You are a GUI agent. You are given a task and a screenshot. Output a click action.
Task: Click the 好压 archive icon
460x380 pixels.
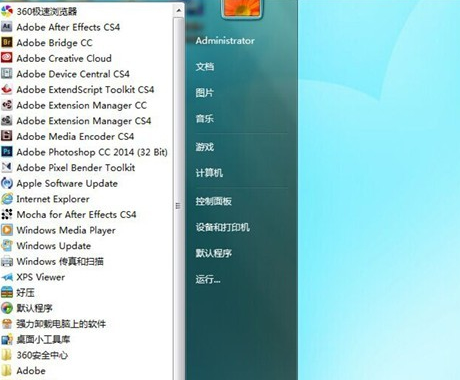[x=7, y=292]
